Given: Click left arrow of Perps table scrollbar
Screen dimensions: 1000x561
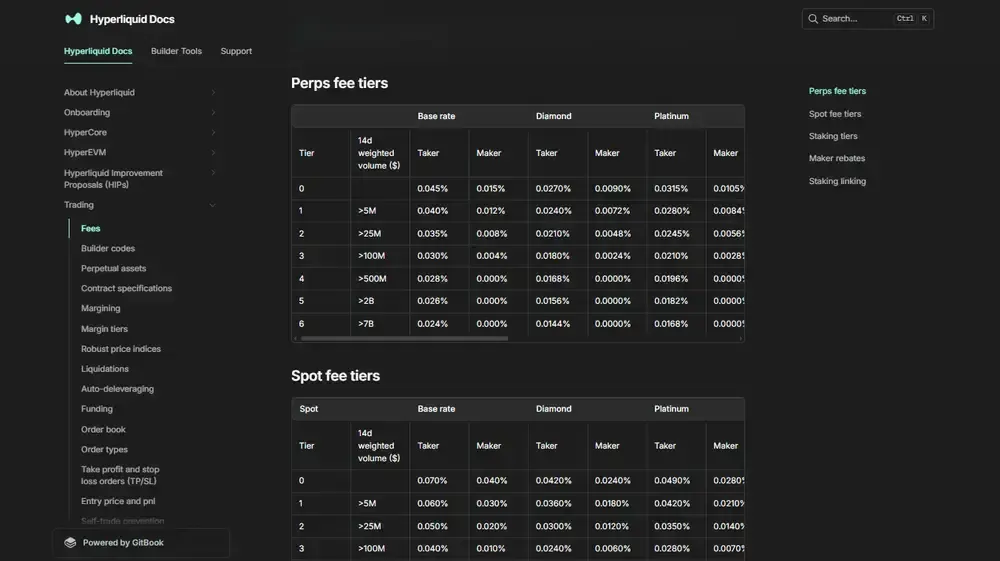Looking at the screenshot, I should pyautogui.click(x=295, y=339).
